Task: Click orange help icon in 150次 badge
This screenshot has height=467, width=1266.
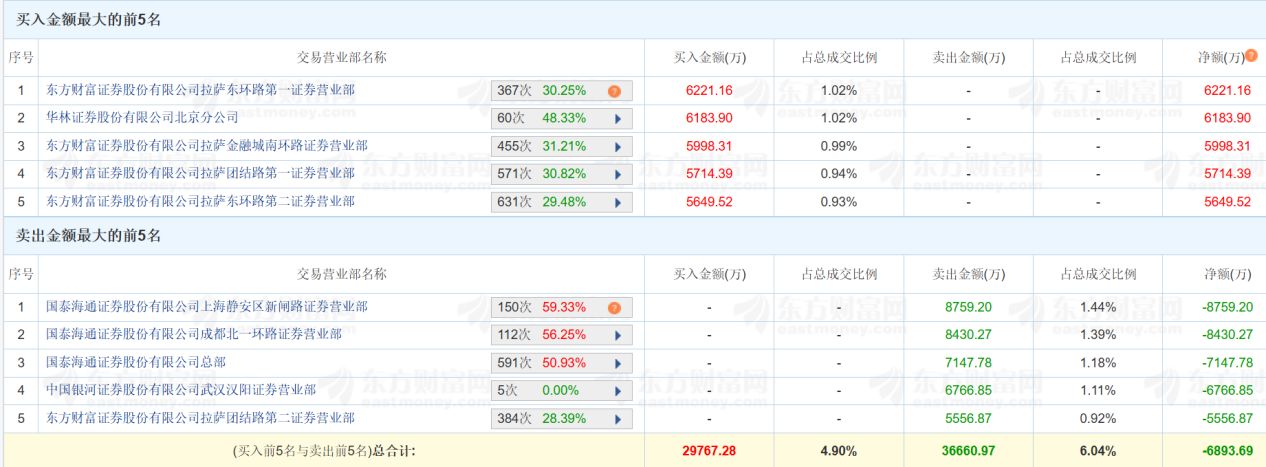Action: [x=614, y=307]
